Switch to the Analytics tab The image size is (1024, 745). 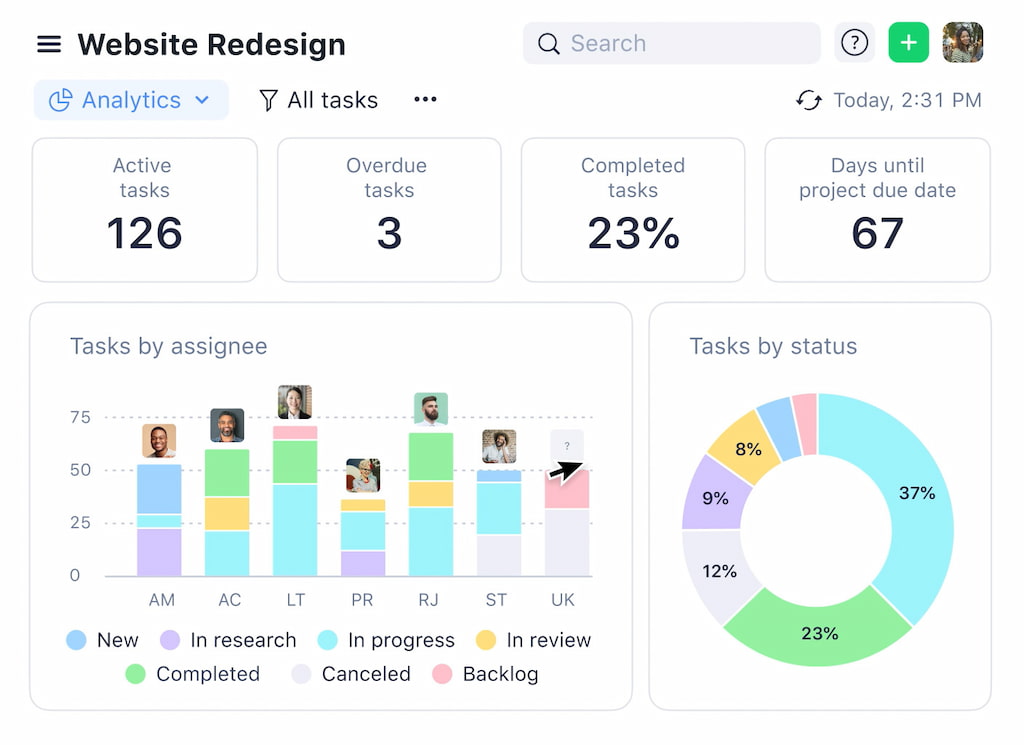(x=130, y=100)
